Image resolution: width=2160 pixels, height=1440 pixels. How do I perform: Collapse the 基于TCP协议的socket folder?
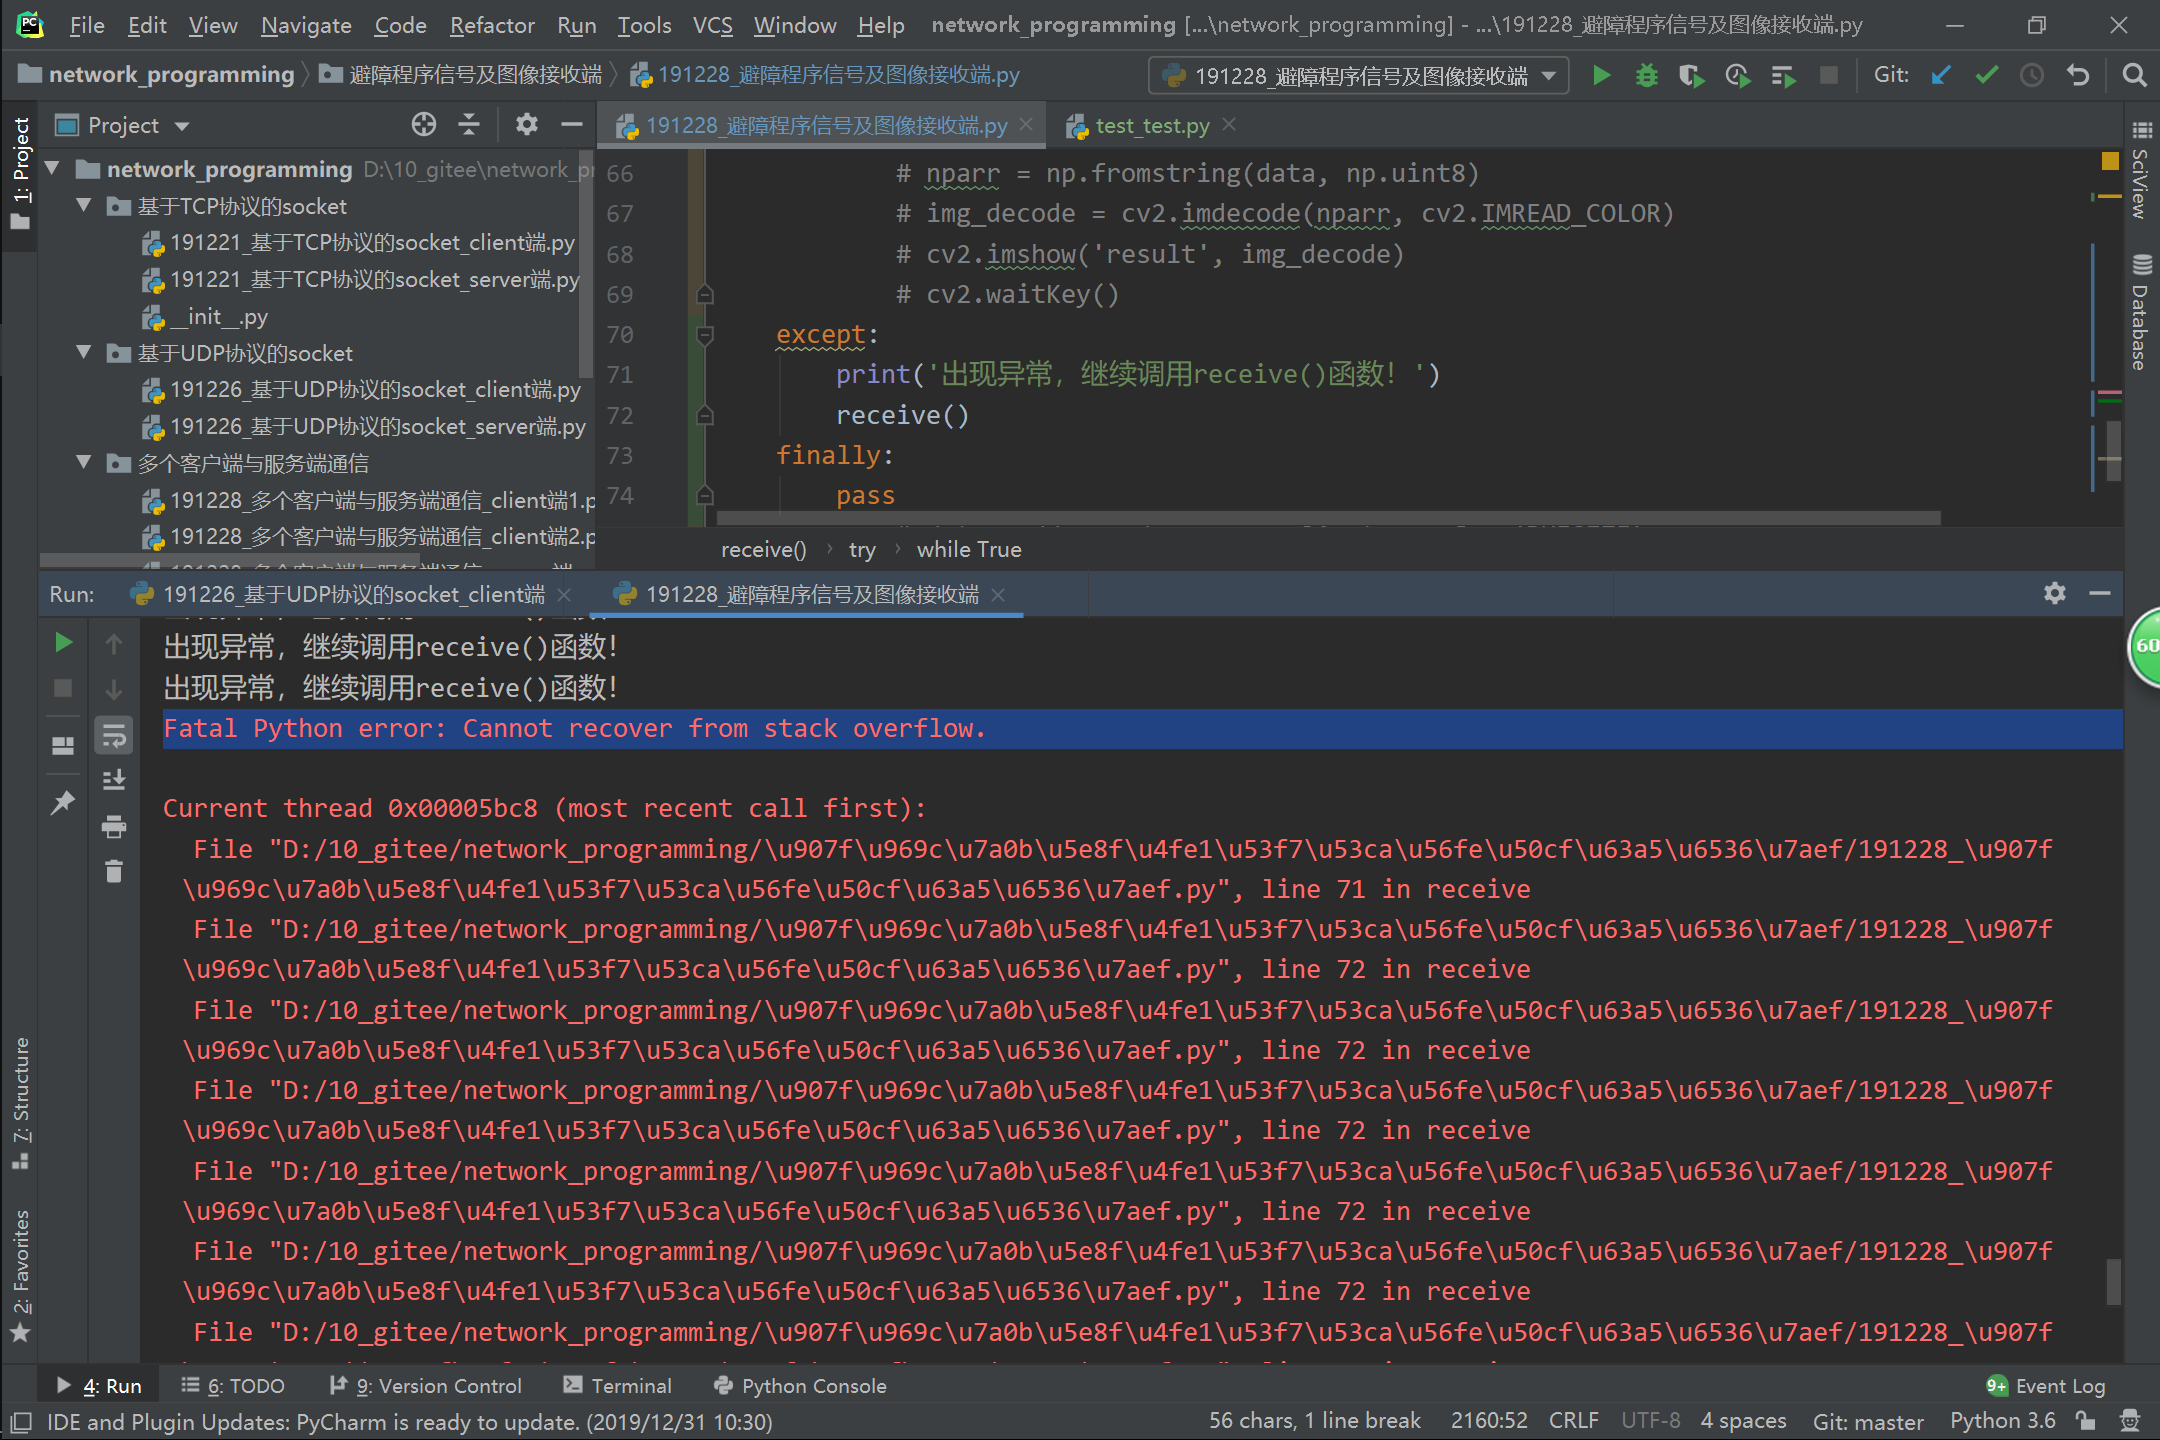coord(85,206)
